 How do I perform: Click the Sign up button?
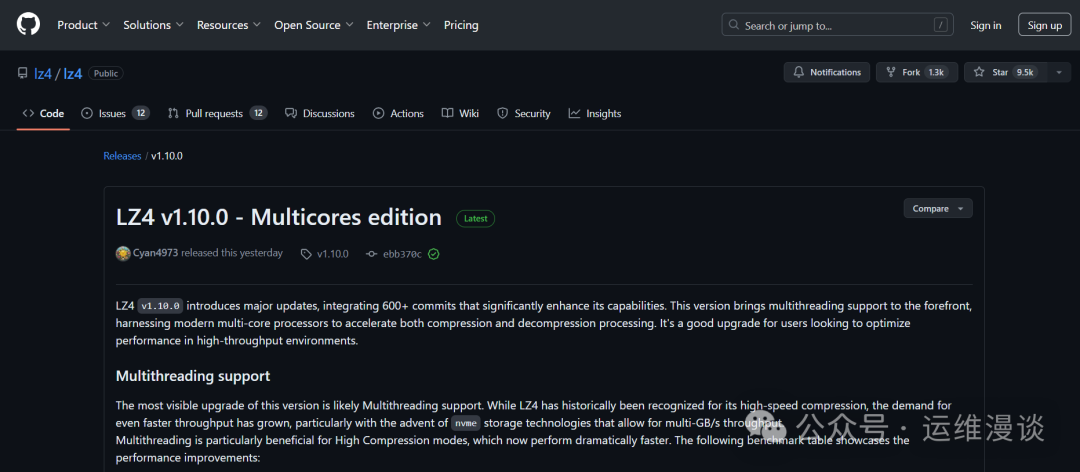coord(1045,25)
